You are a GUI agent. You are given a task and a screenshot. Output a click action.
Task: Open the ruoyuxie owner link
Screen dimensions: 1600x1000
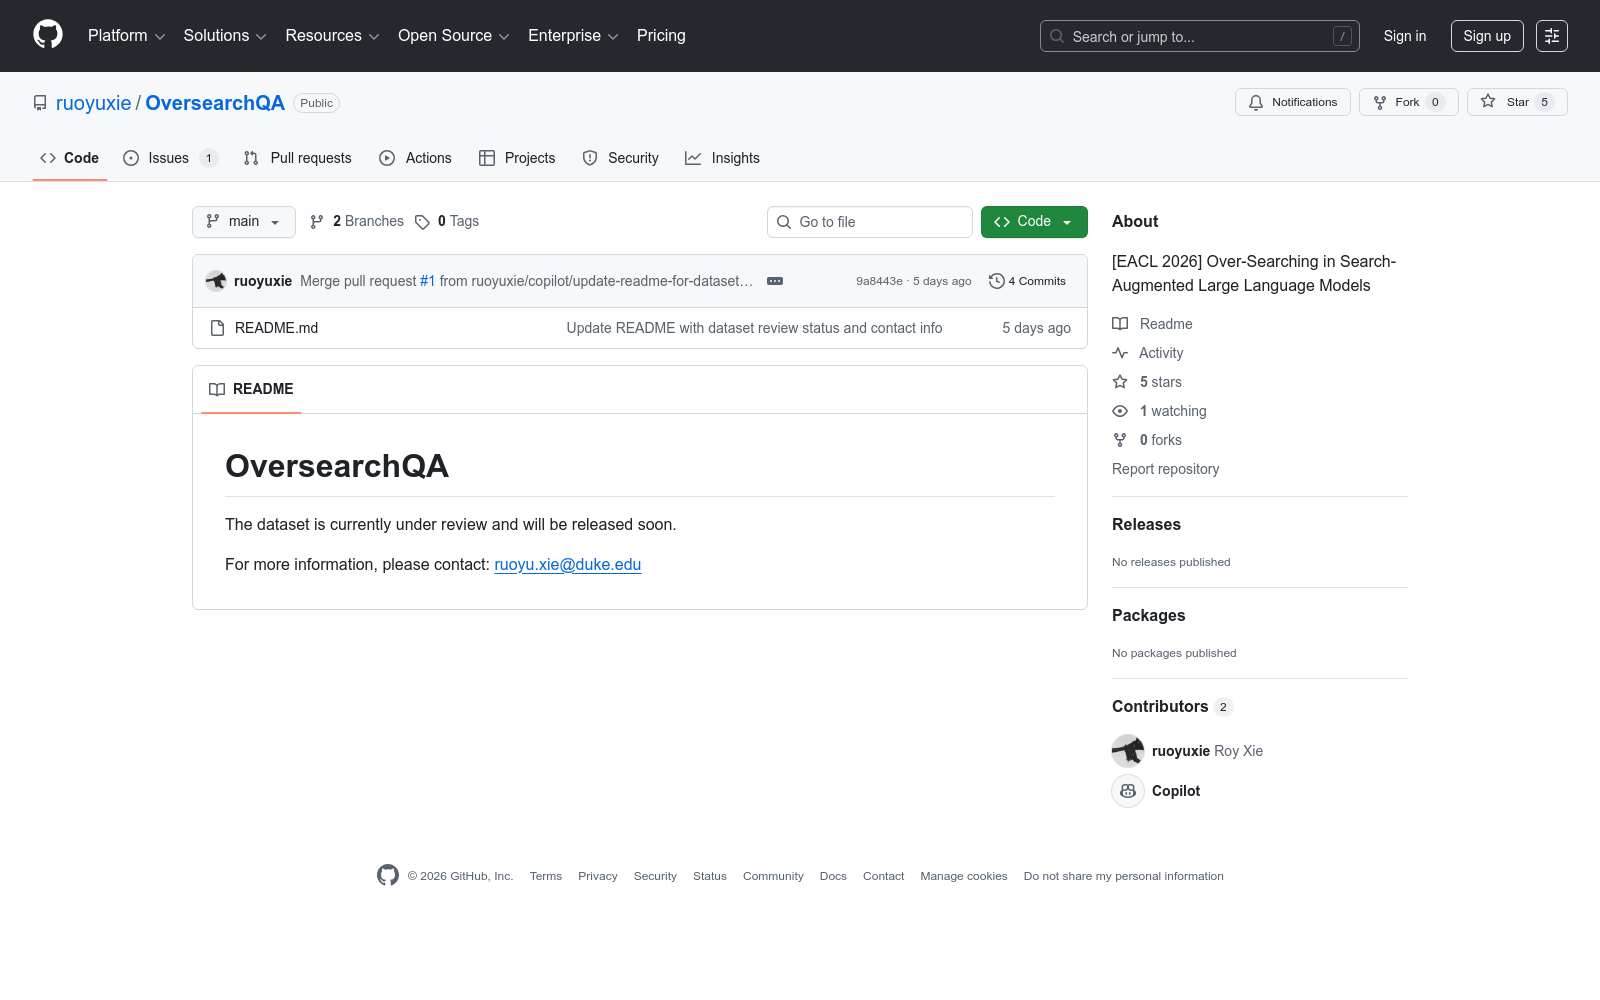point(94,103)
